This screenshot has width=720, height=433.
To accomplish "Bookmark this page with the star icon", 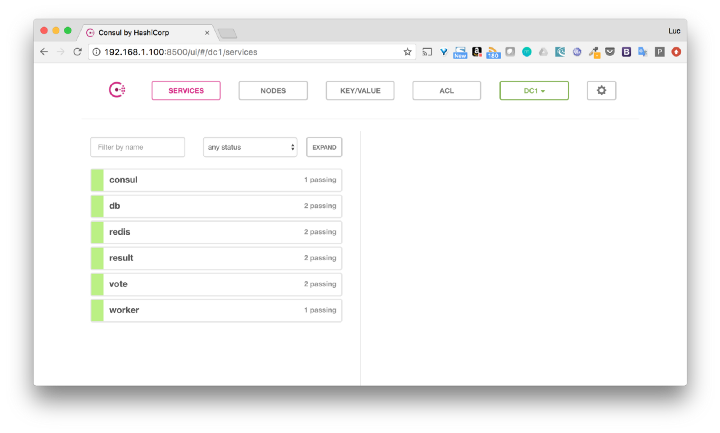I will point(407,52).
